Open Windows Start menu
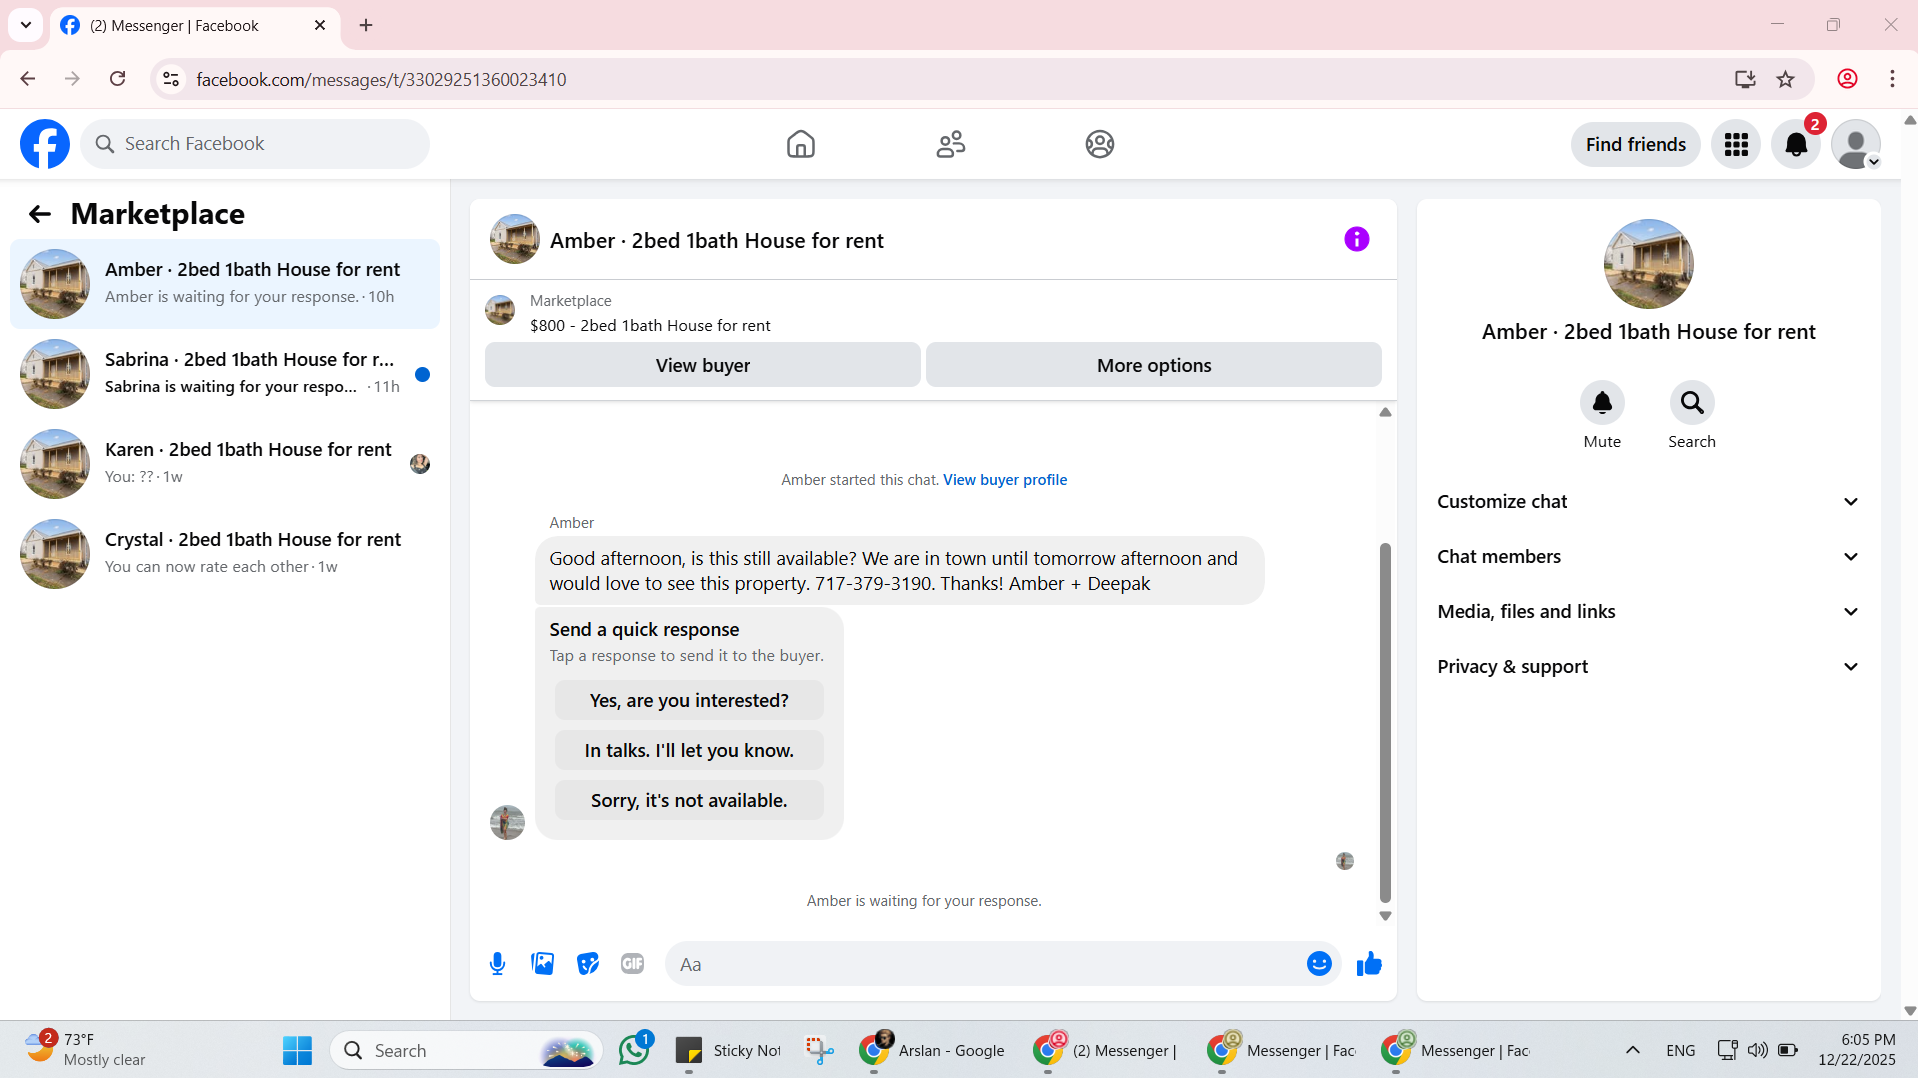Viewport: 1918px width, 1078px height. pos(297,1050)
